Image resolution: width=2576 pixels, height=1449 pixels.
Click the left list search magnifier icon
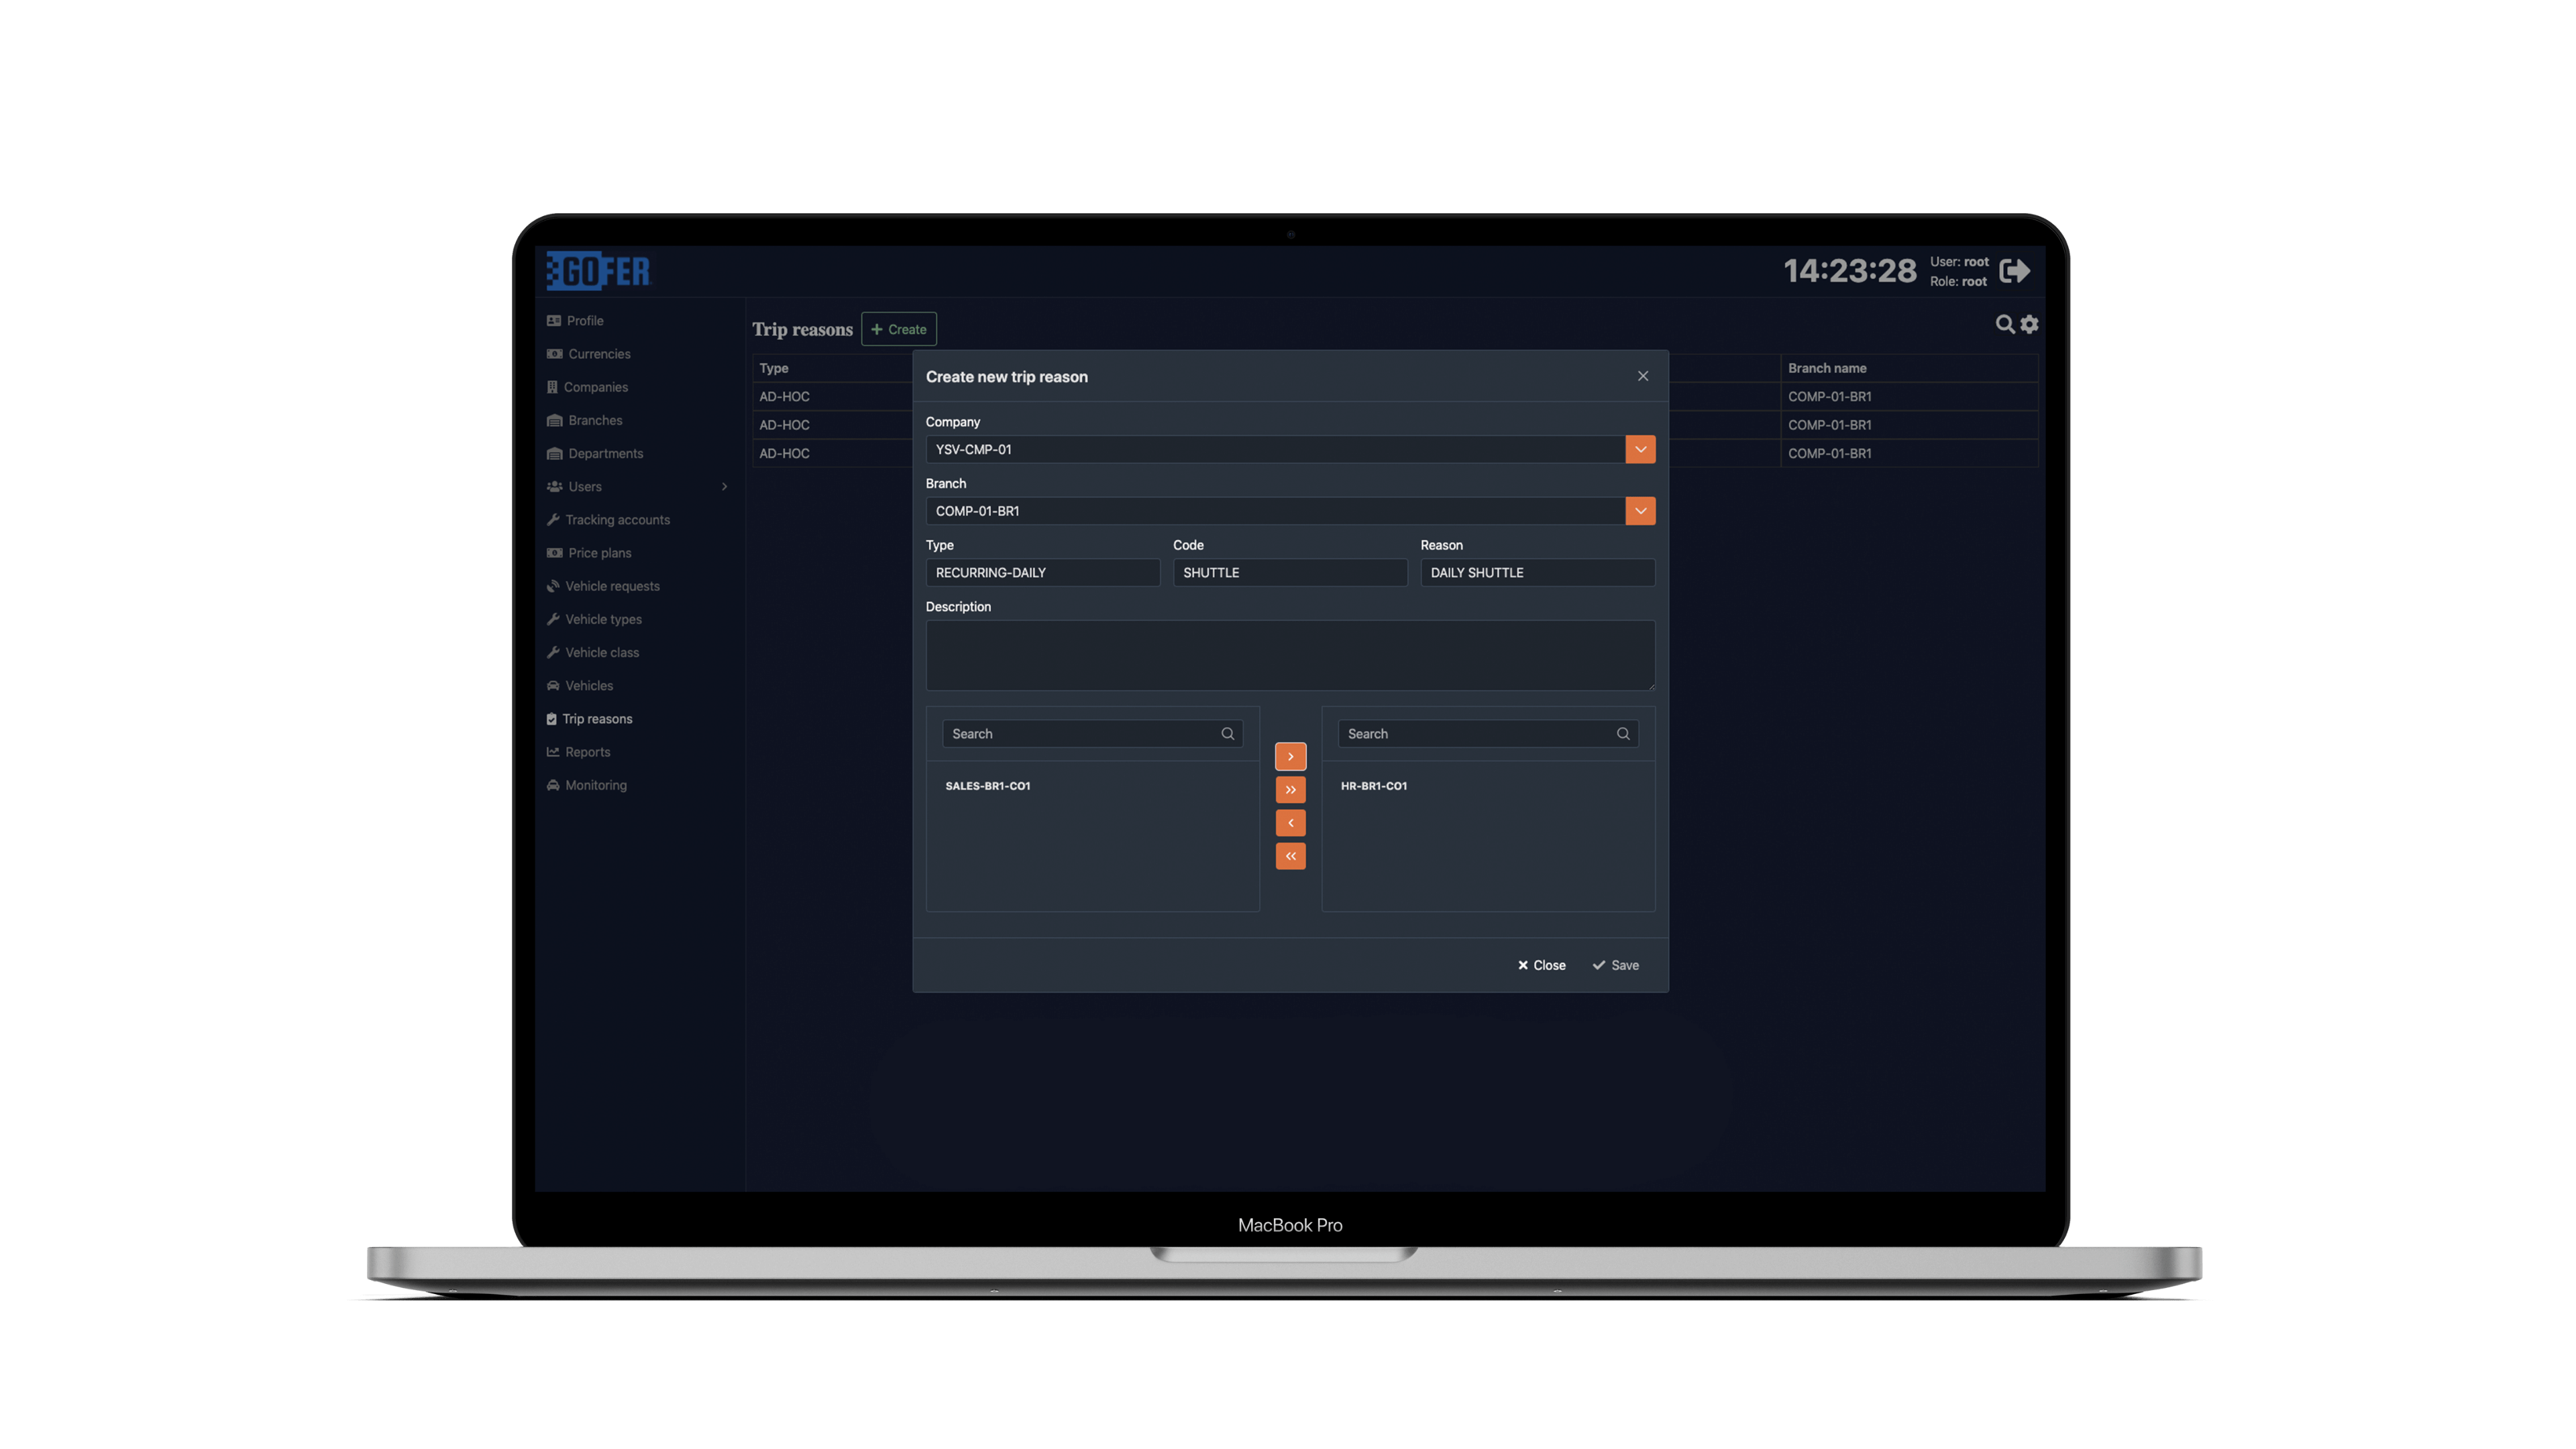coord(1227,734)
